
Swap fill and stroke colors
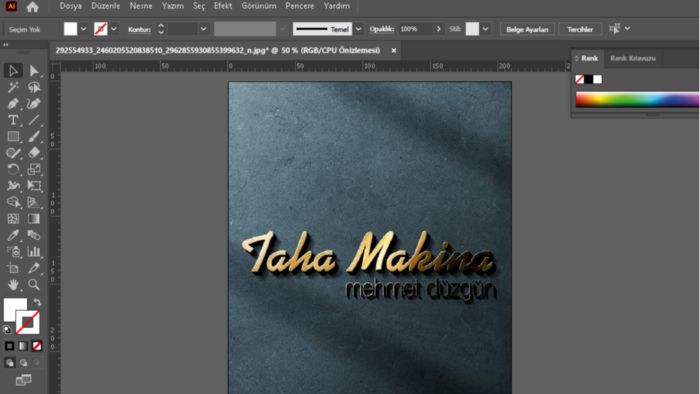(x=37, y=302)
